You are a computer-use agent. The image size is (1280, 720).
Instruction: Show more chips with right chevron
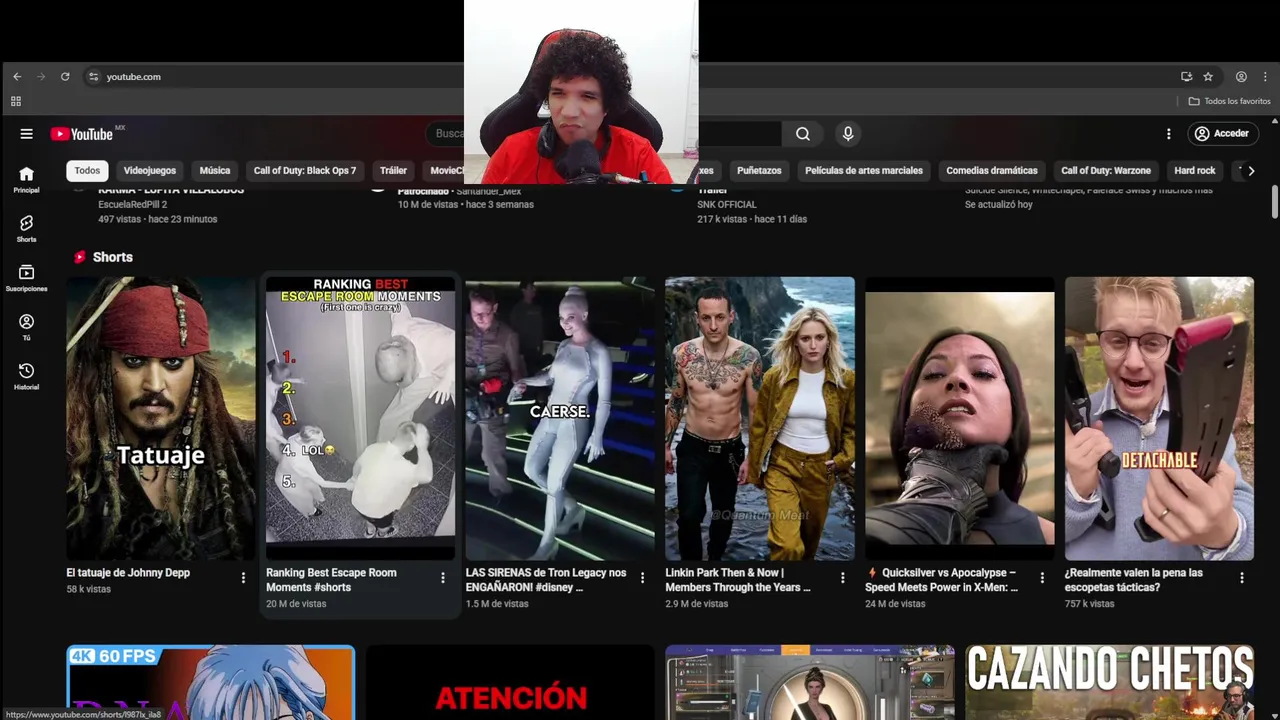click(x=1250, y=171)
